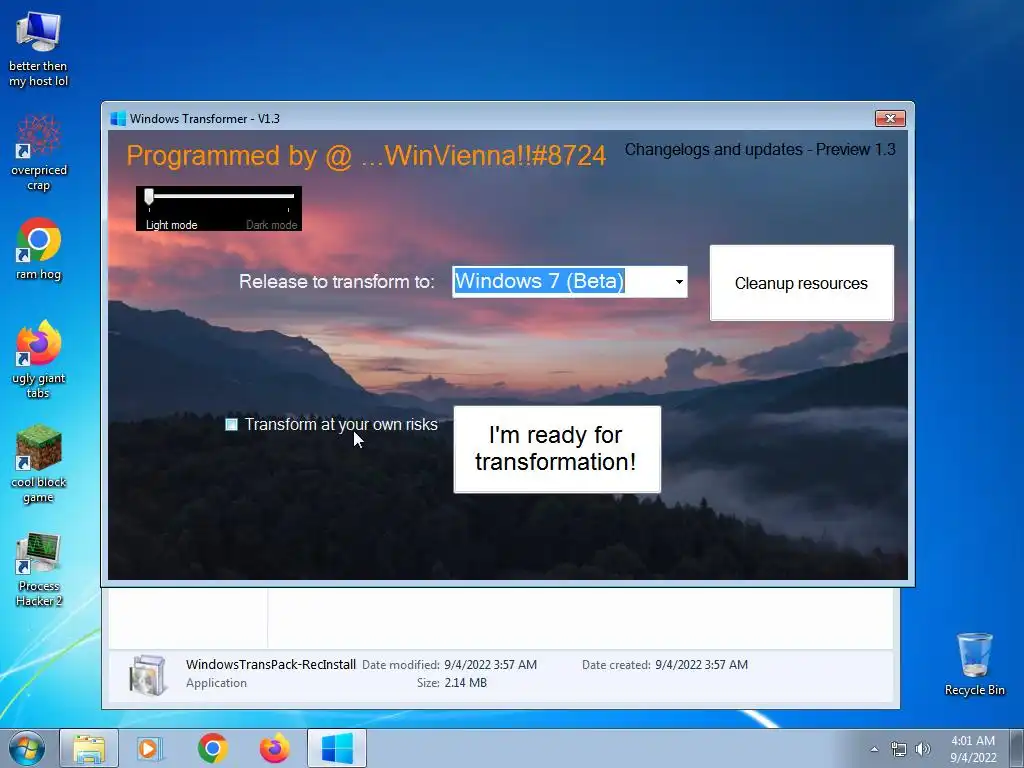Image resolution: width=1024 pixels, height=768 pixels.
Task: Tick the 'Transform at your own risks' checkbox
Action: click(231, 424)
